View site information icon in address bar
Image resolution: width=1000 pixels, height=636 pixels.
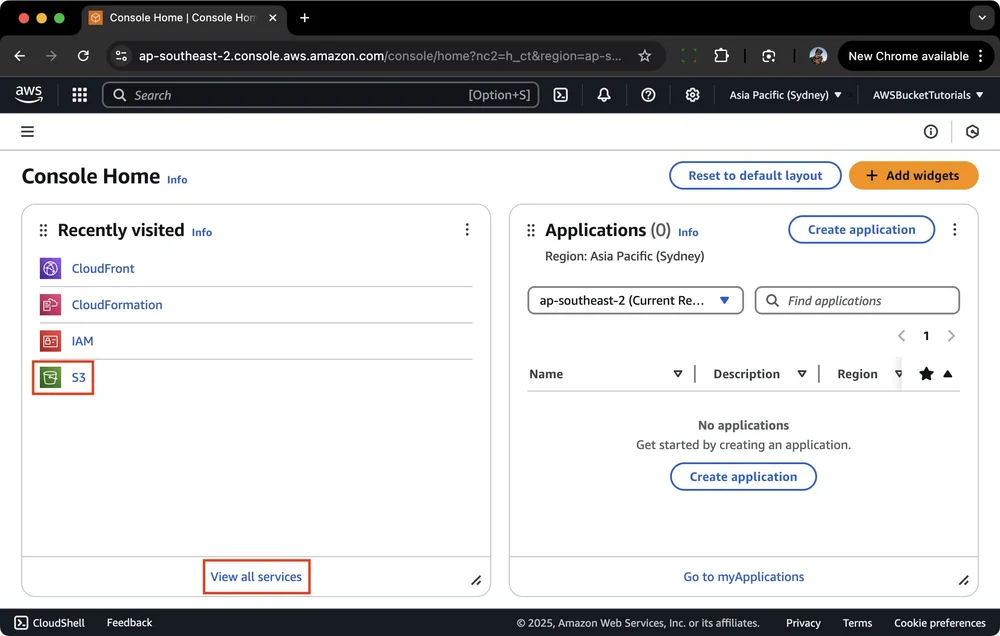click(121, 56)
